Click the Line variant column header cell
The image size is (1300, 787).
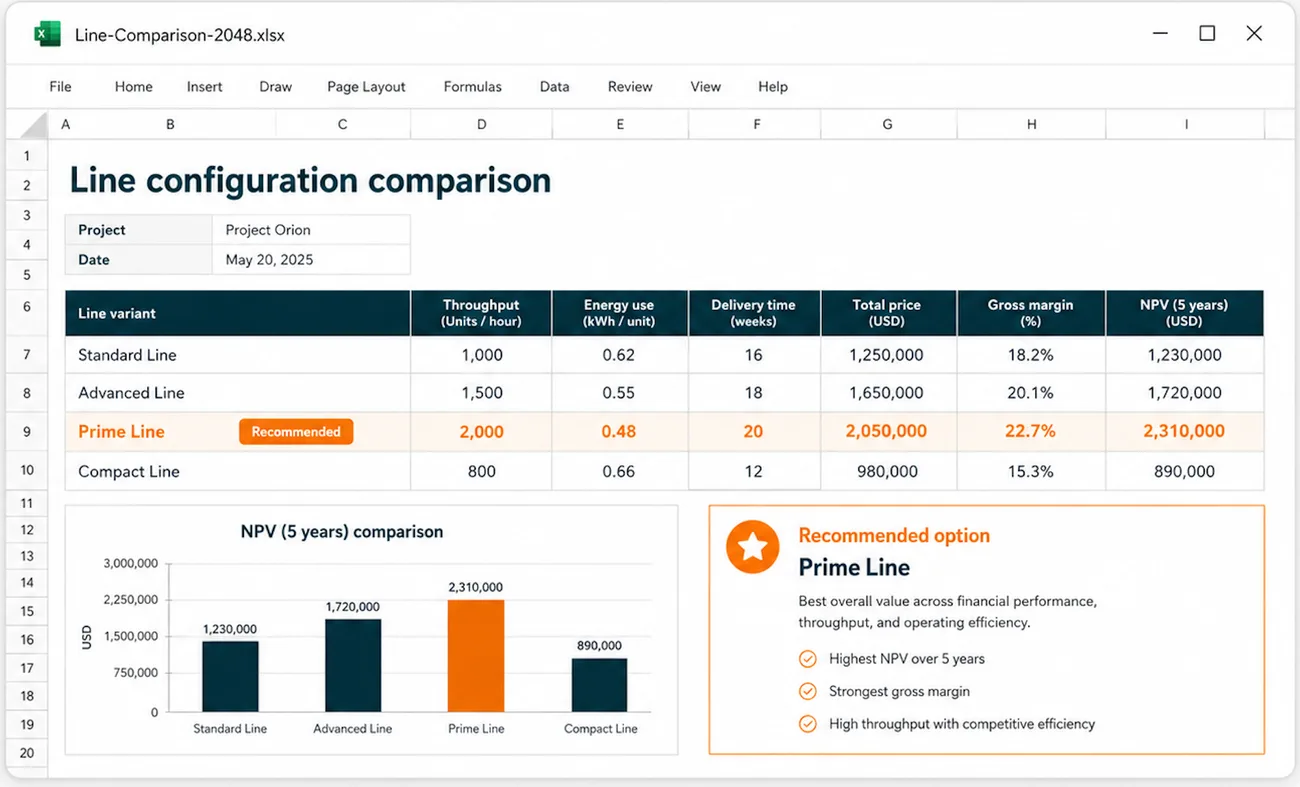pos(238,313)
